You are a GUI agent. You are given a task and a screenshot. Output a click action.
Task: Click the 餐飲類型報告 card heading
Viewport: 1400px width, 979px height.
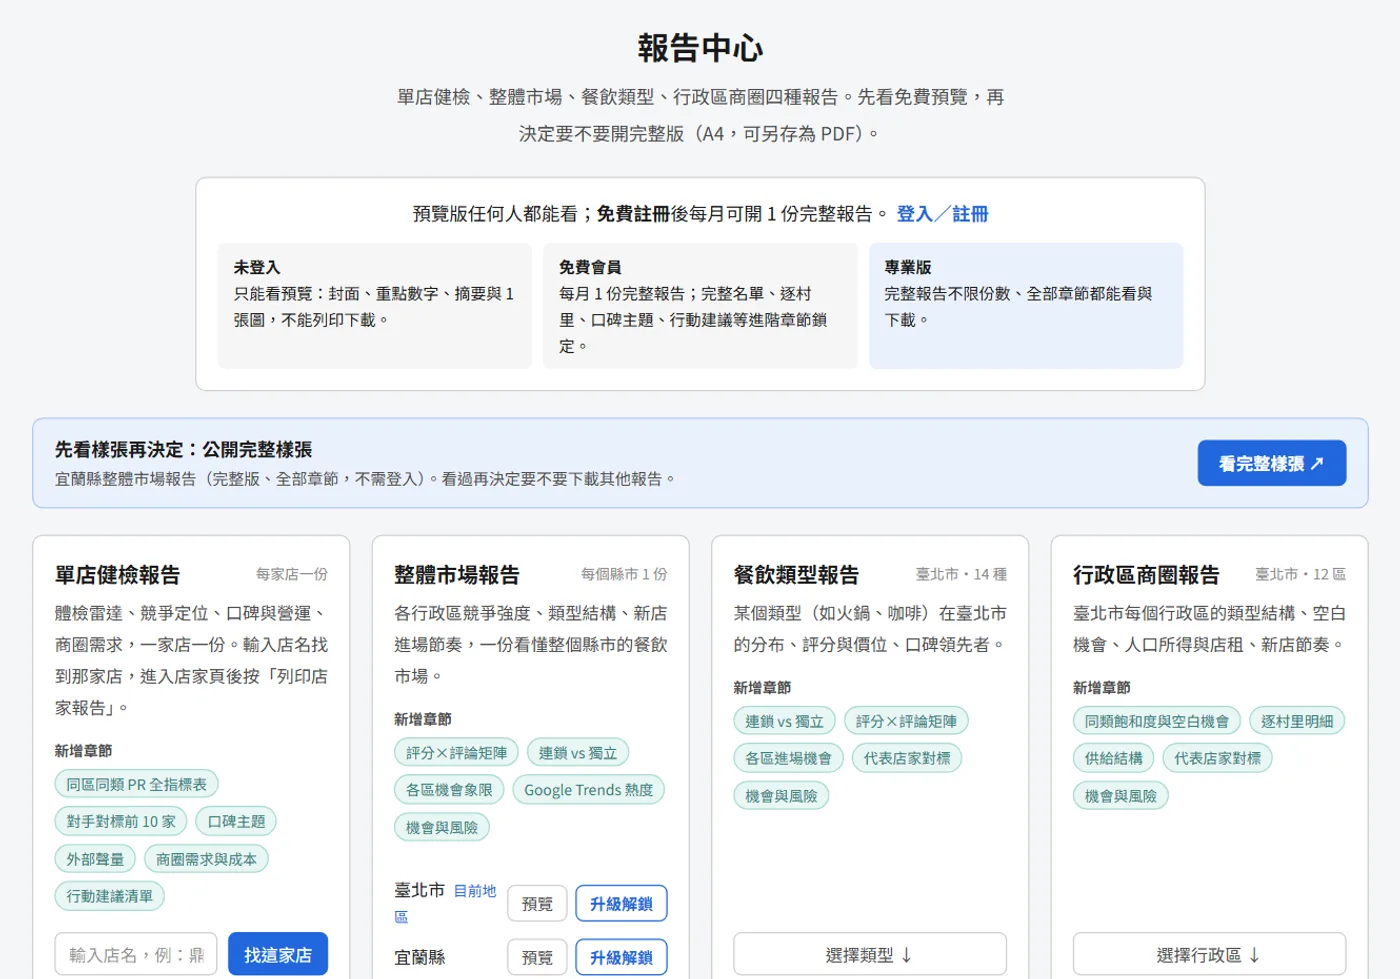click(x=797, y=575)
